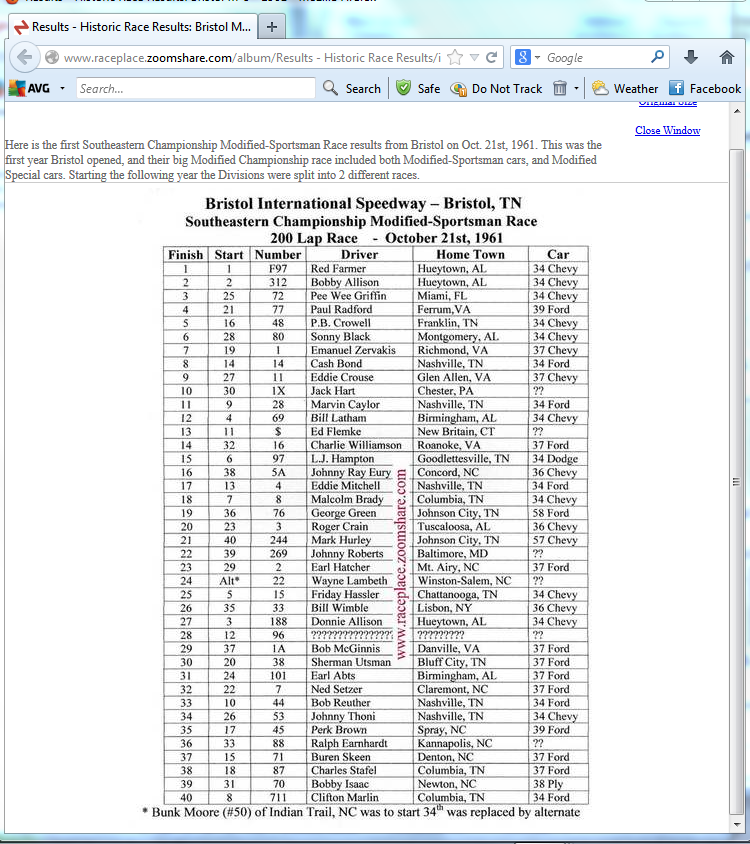Focus the AVG Search input field
The image size is (750, 844).
[x=196, y=88]
